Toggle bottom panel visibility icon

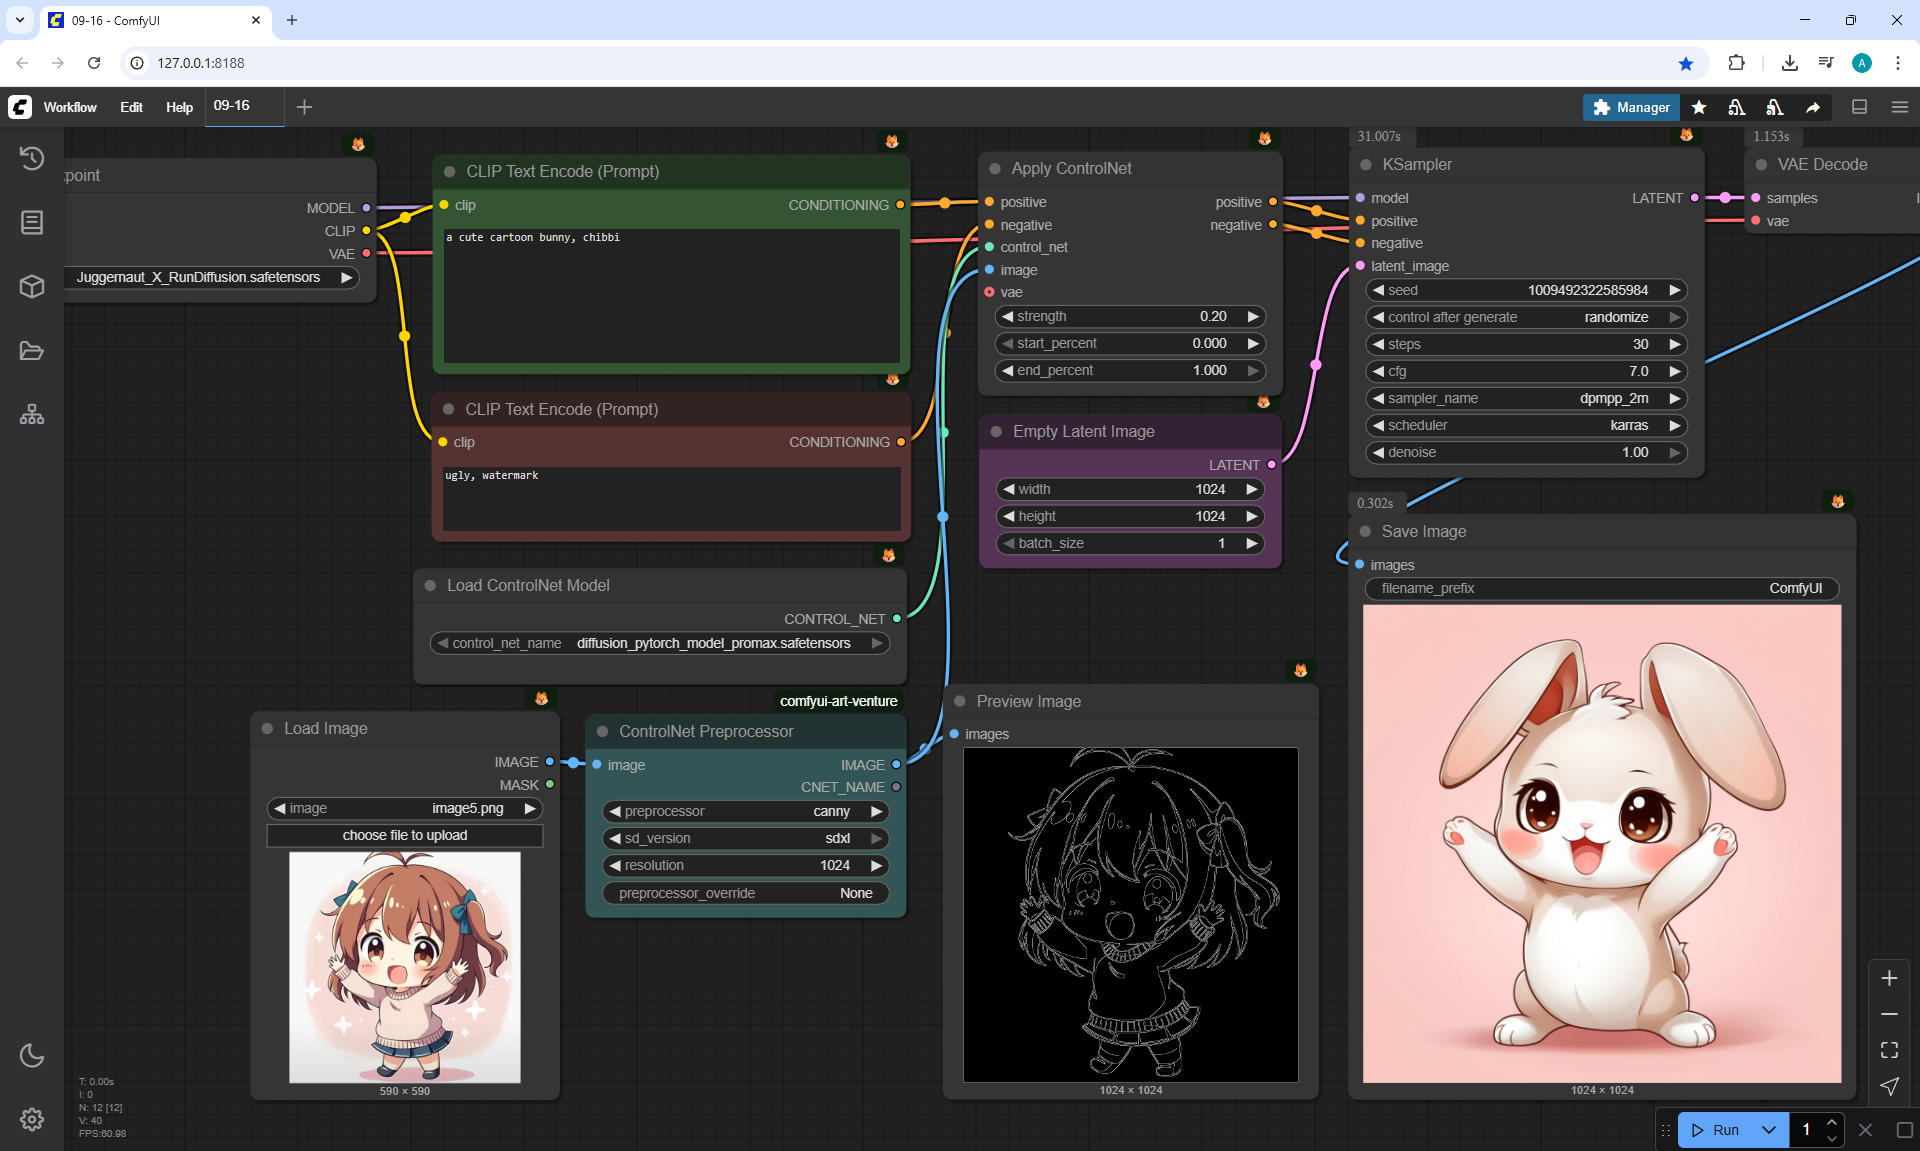click(x=1859, y=107)
